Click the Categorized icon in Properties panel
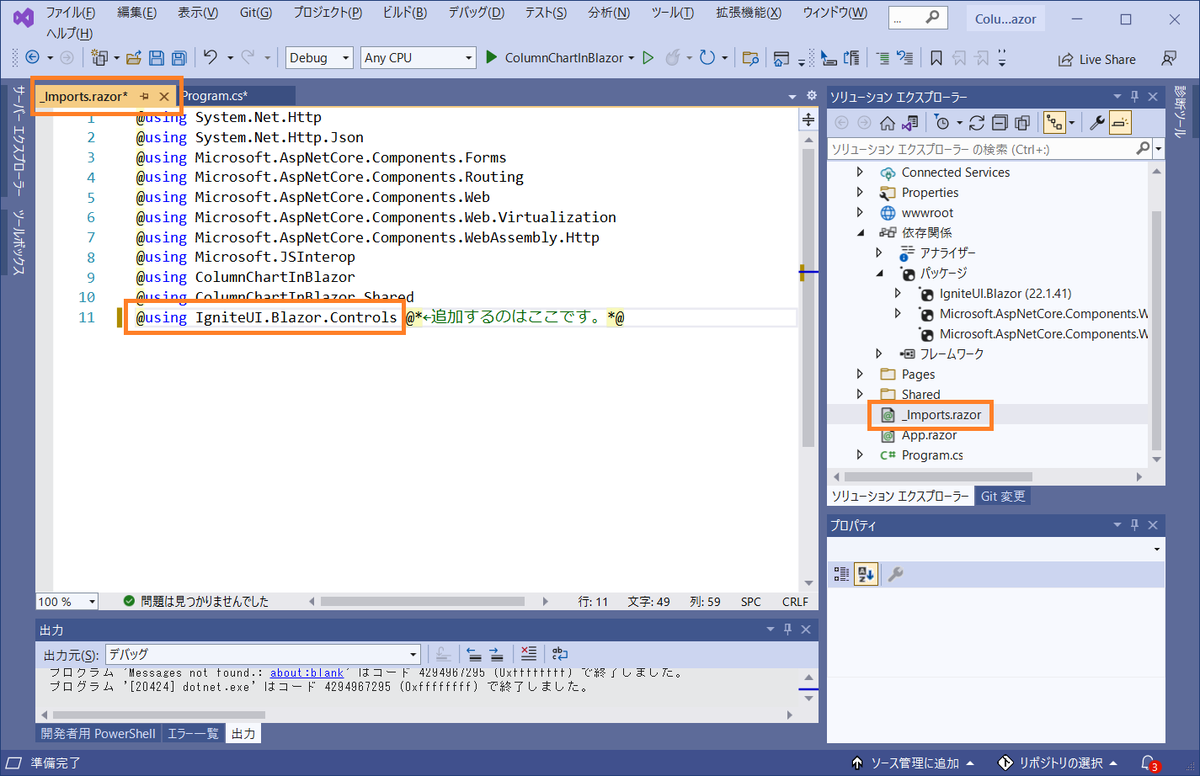Screen dimensions: 1200x776 click(842, 574)
